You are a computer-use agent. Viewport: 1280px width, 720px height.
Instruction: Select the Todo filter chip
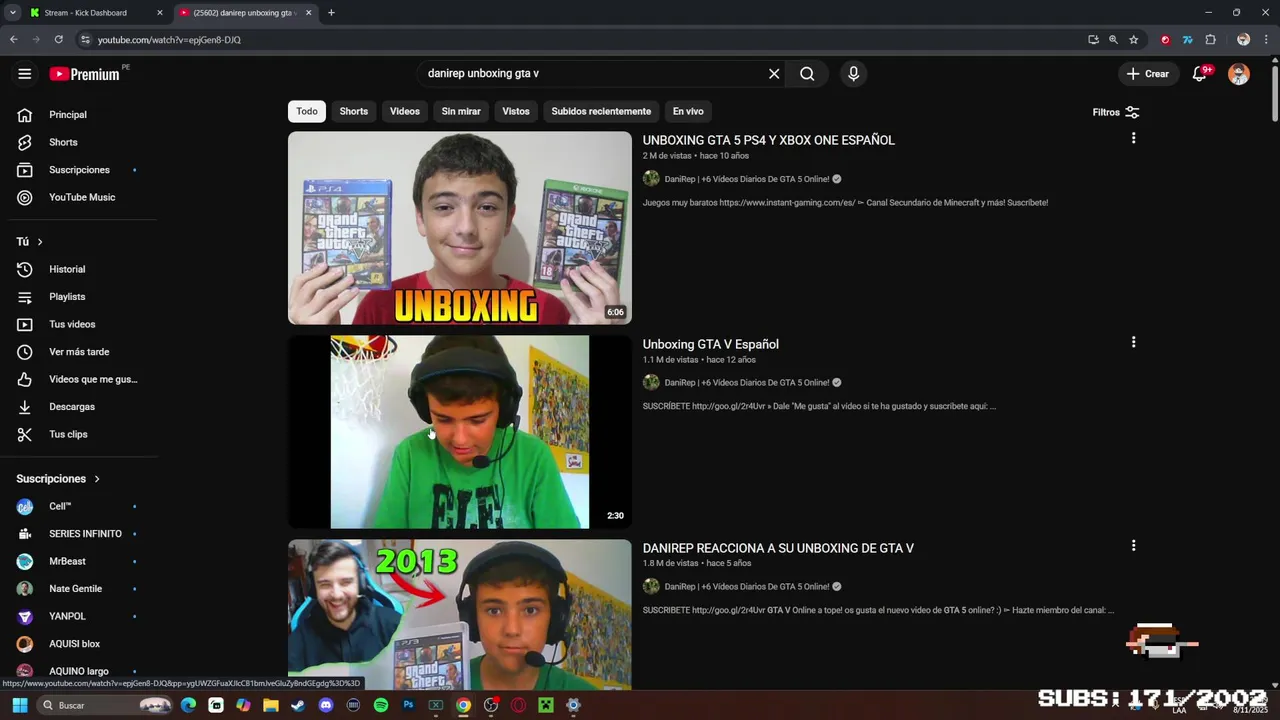[307, 111]
